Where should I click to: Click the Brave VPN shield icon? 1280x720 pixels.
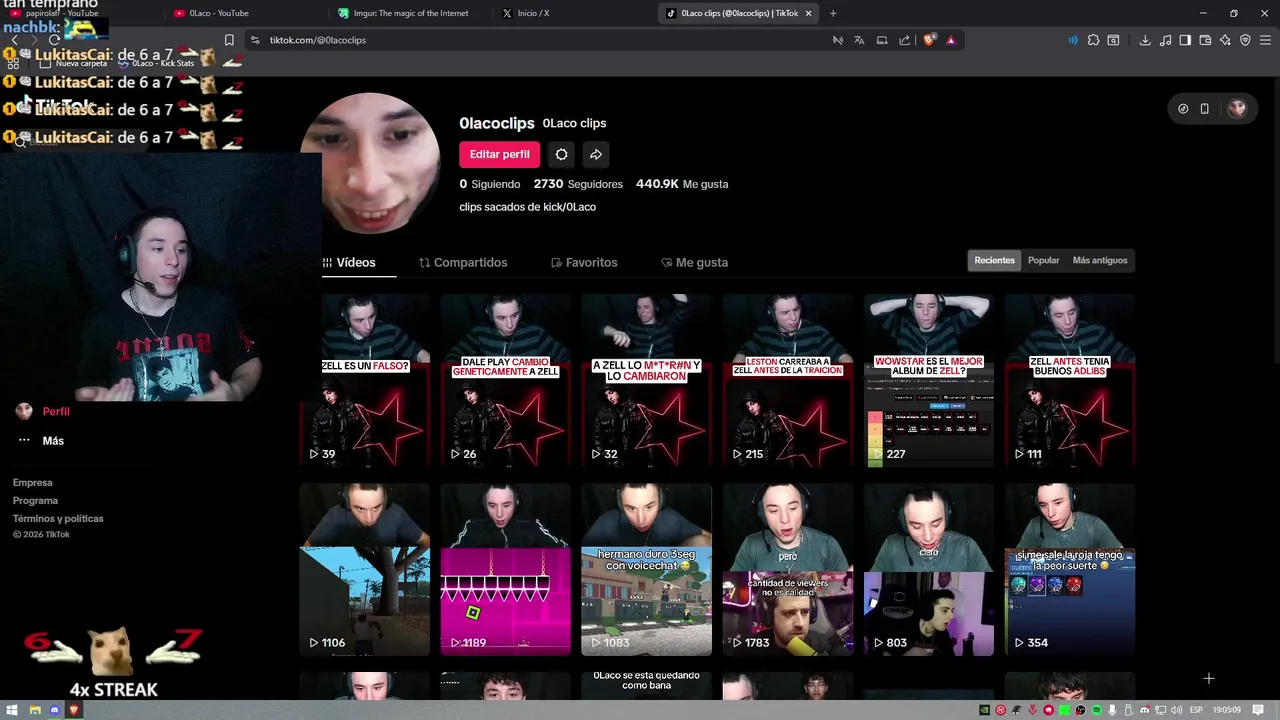click(x=1245, y=40)
